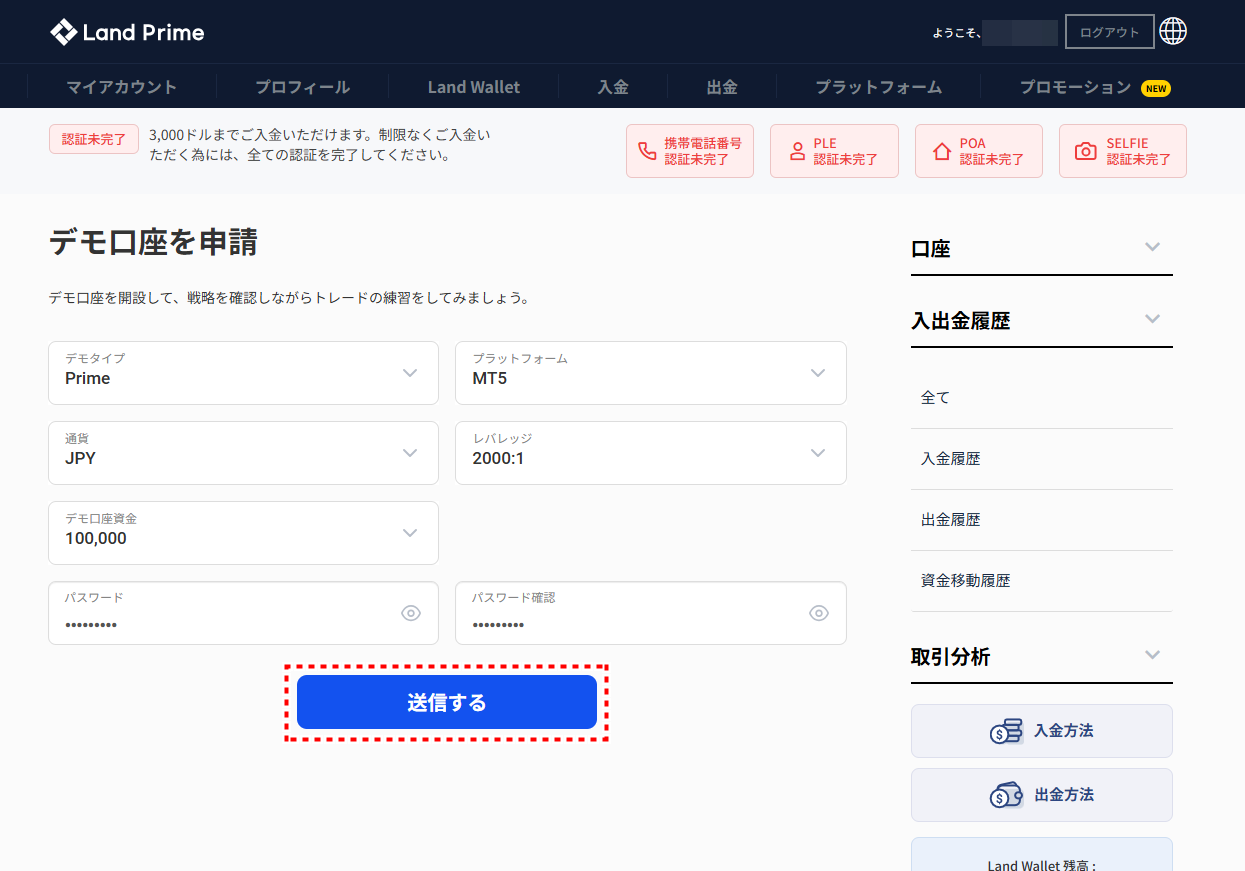This screenshot has width=1245, height=871.
Task: Click the Land Prime logo
Action: pos(127,32)
